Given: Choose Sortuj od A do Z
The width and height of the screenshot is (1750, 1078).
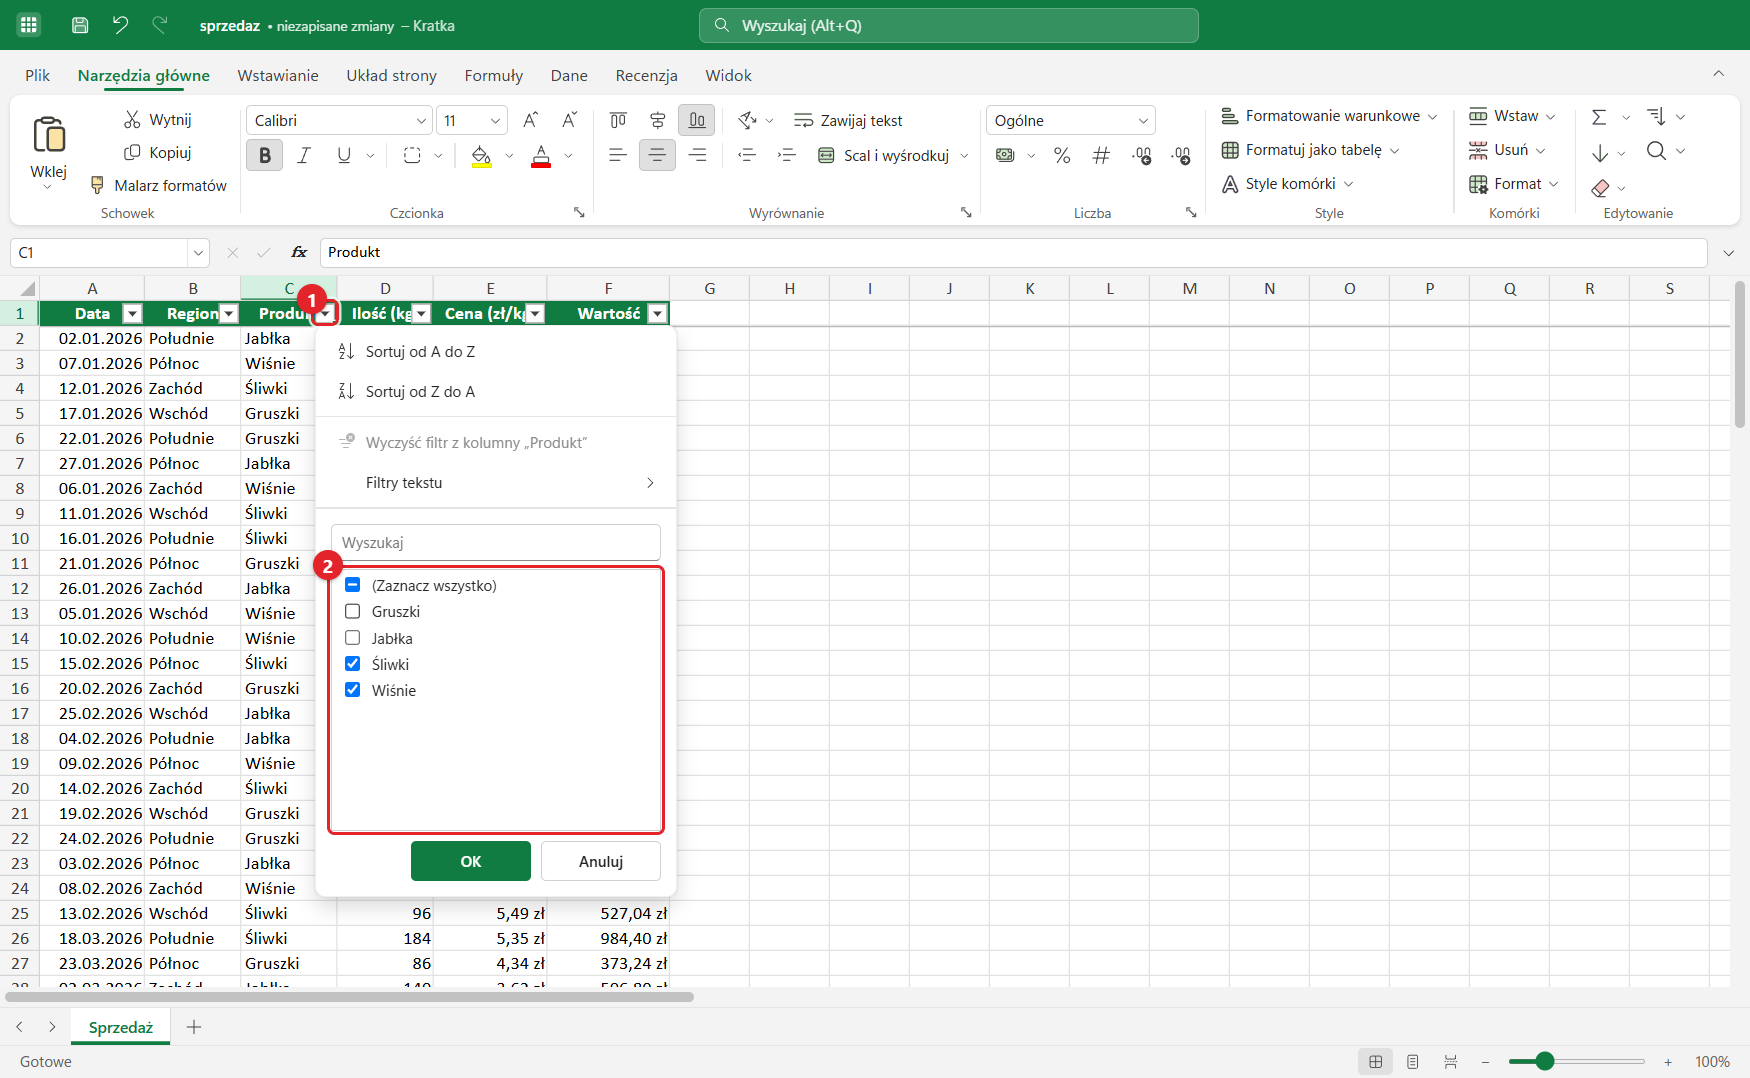Looking at the screenshot, I should [x=496, y=352].
